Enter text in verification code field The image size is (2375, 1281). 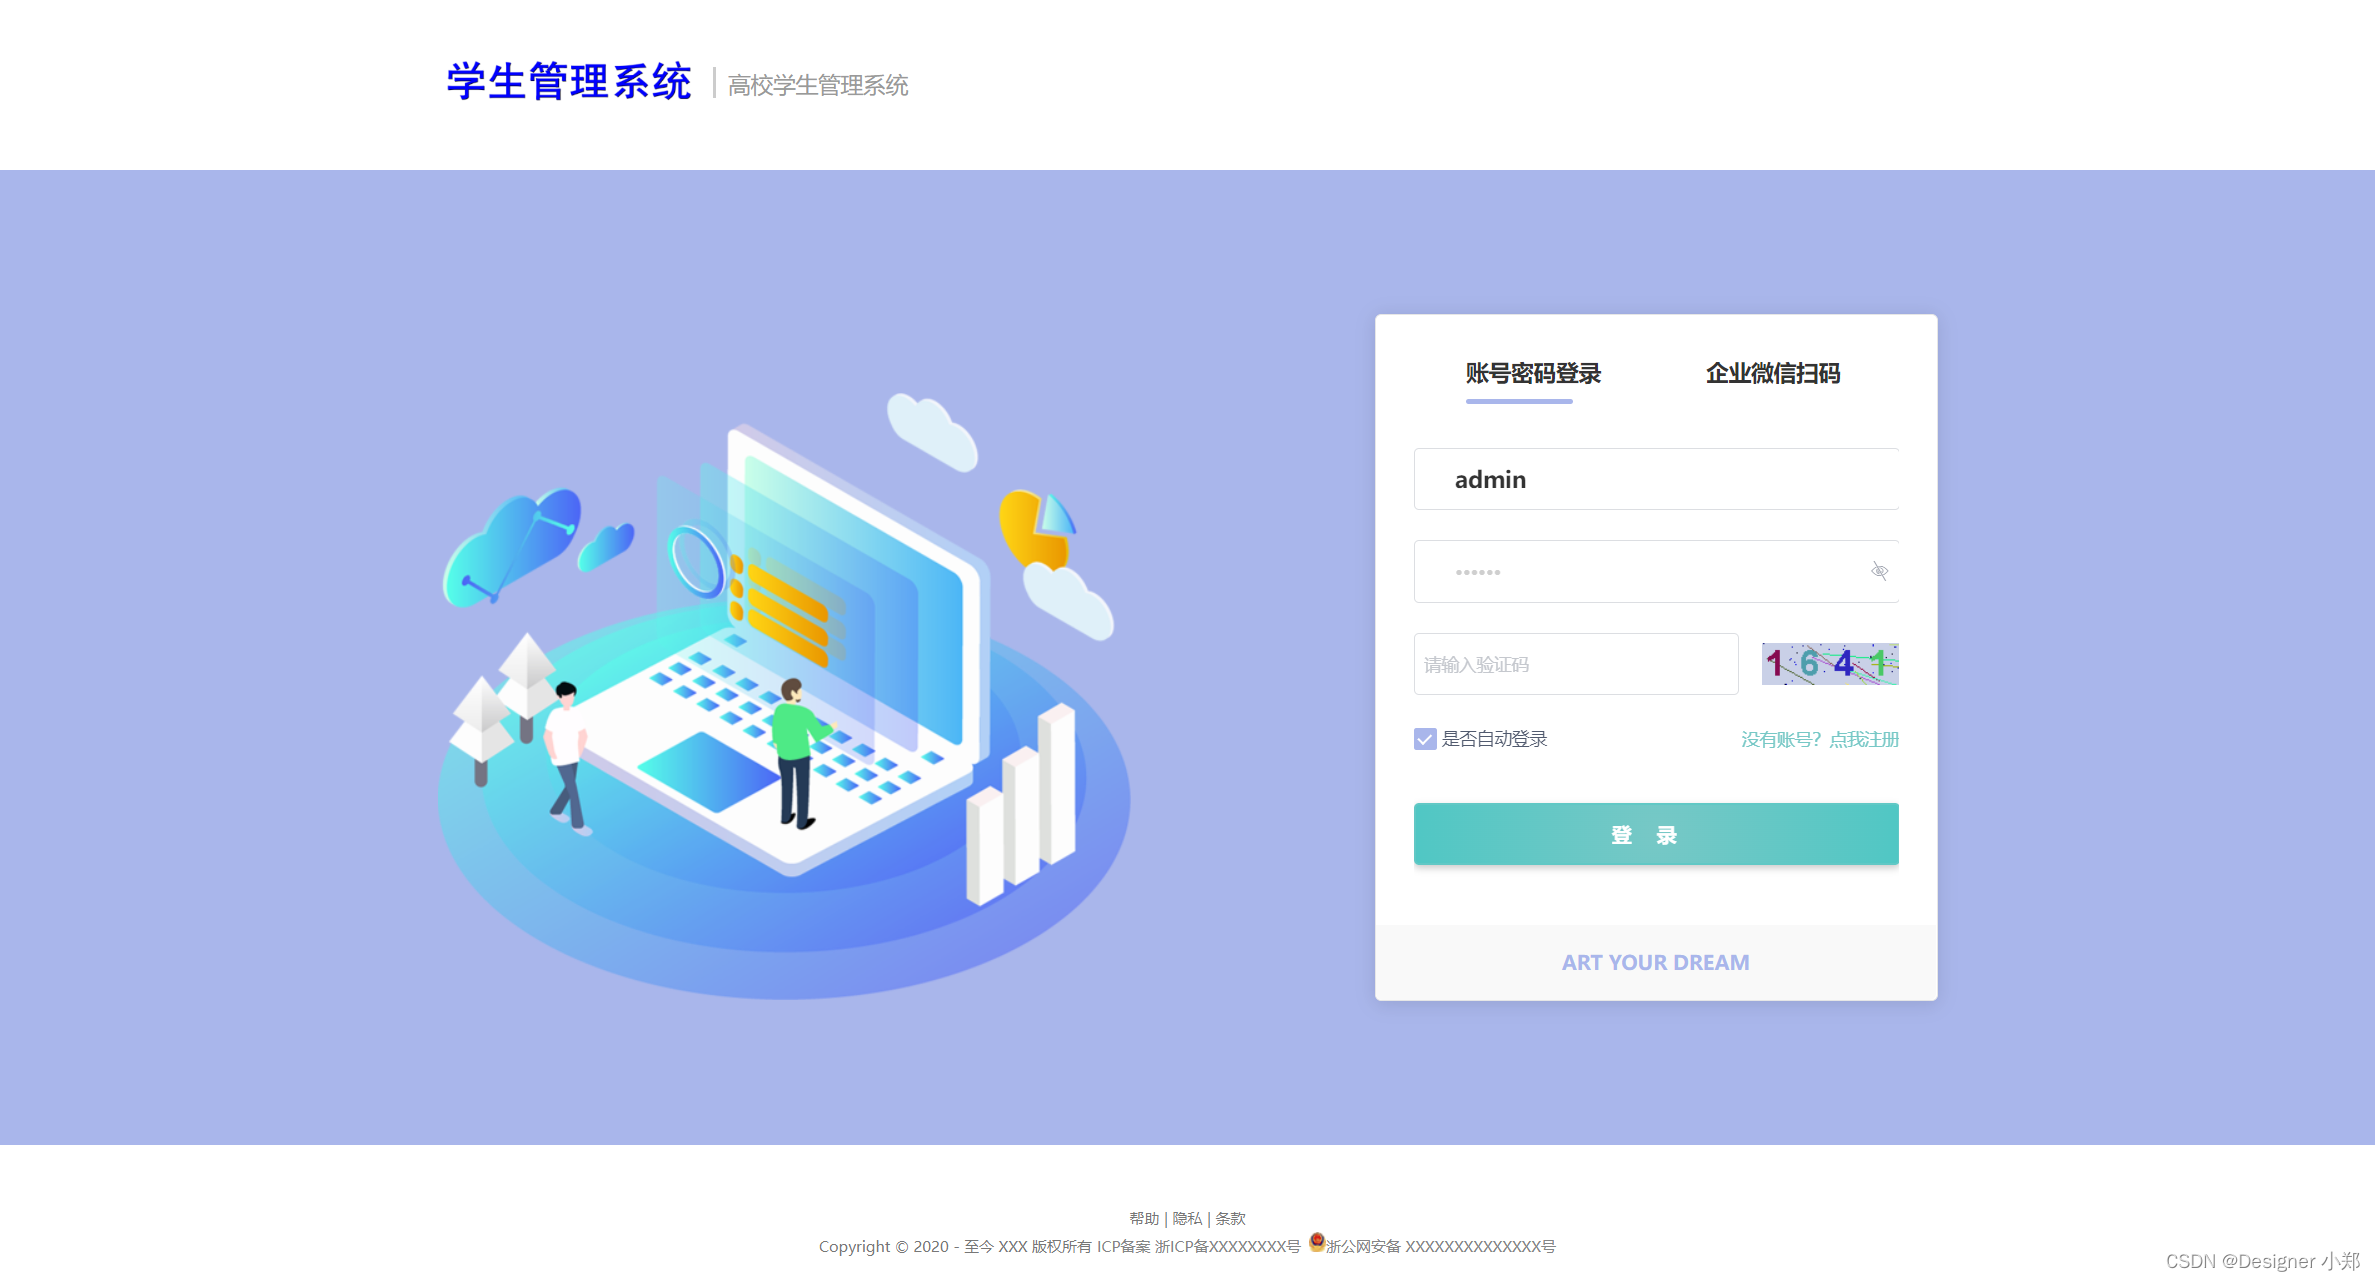click(1571, 664)
